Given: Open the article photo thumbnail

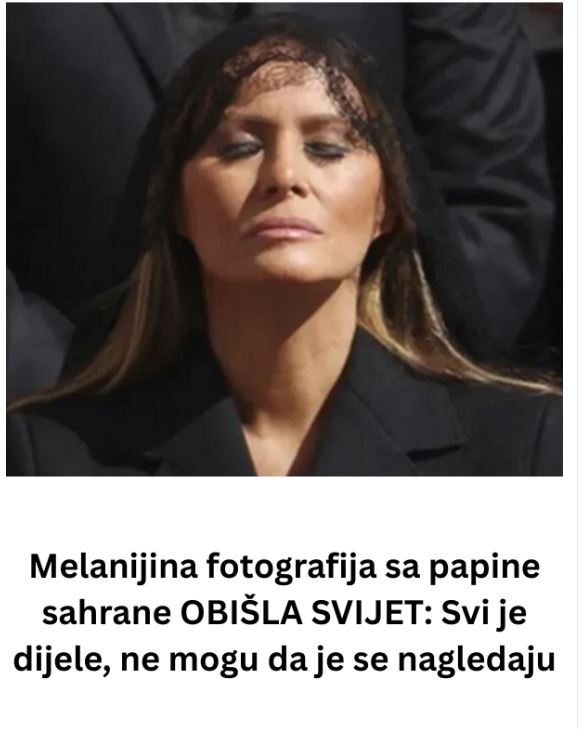Looking at the screenshot, I should tap(285, 239).
